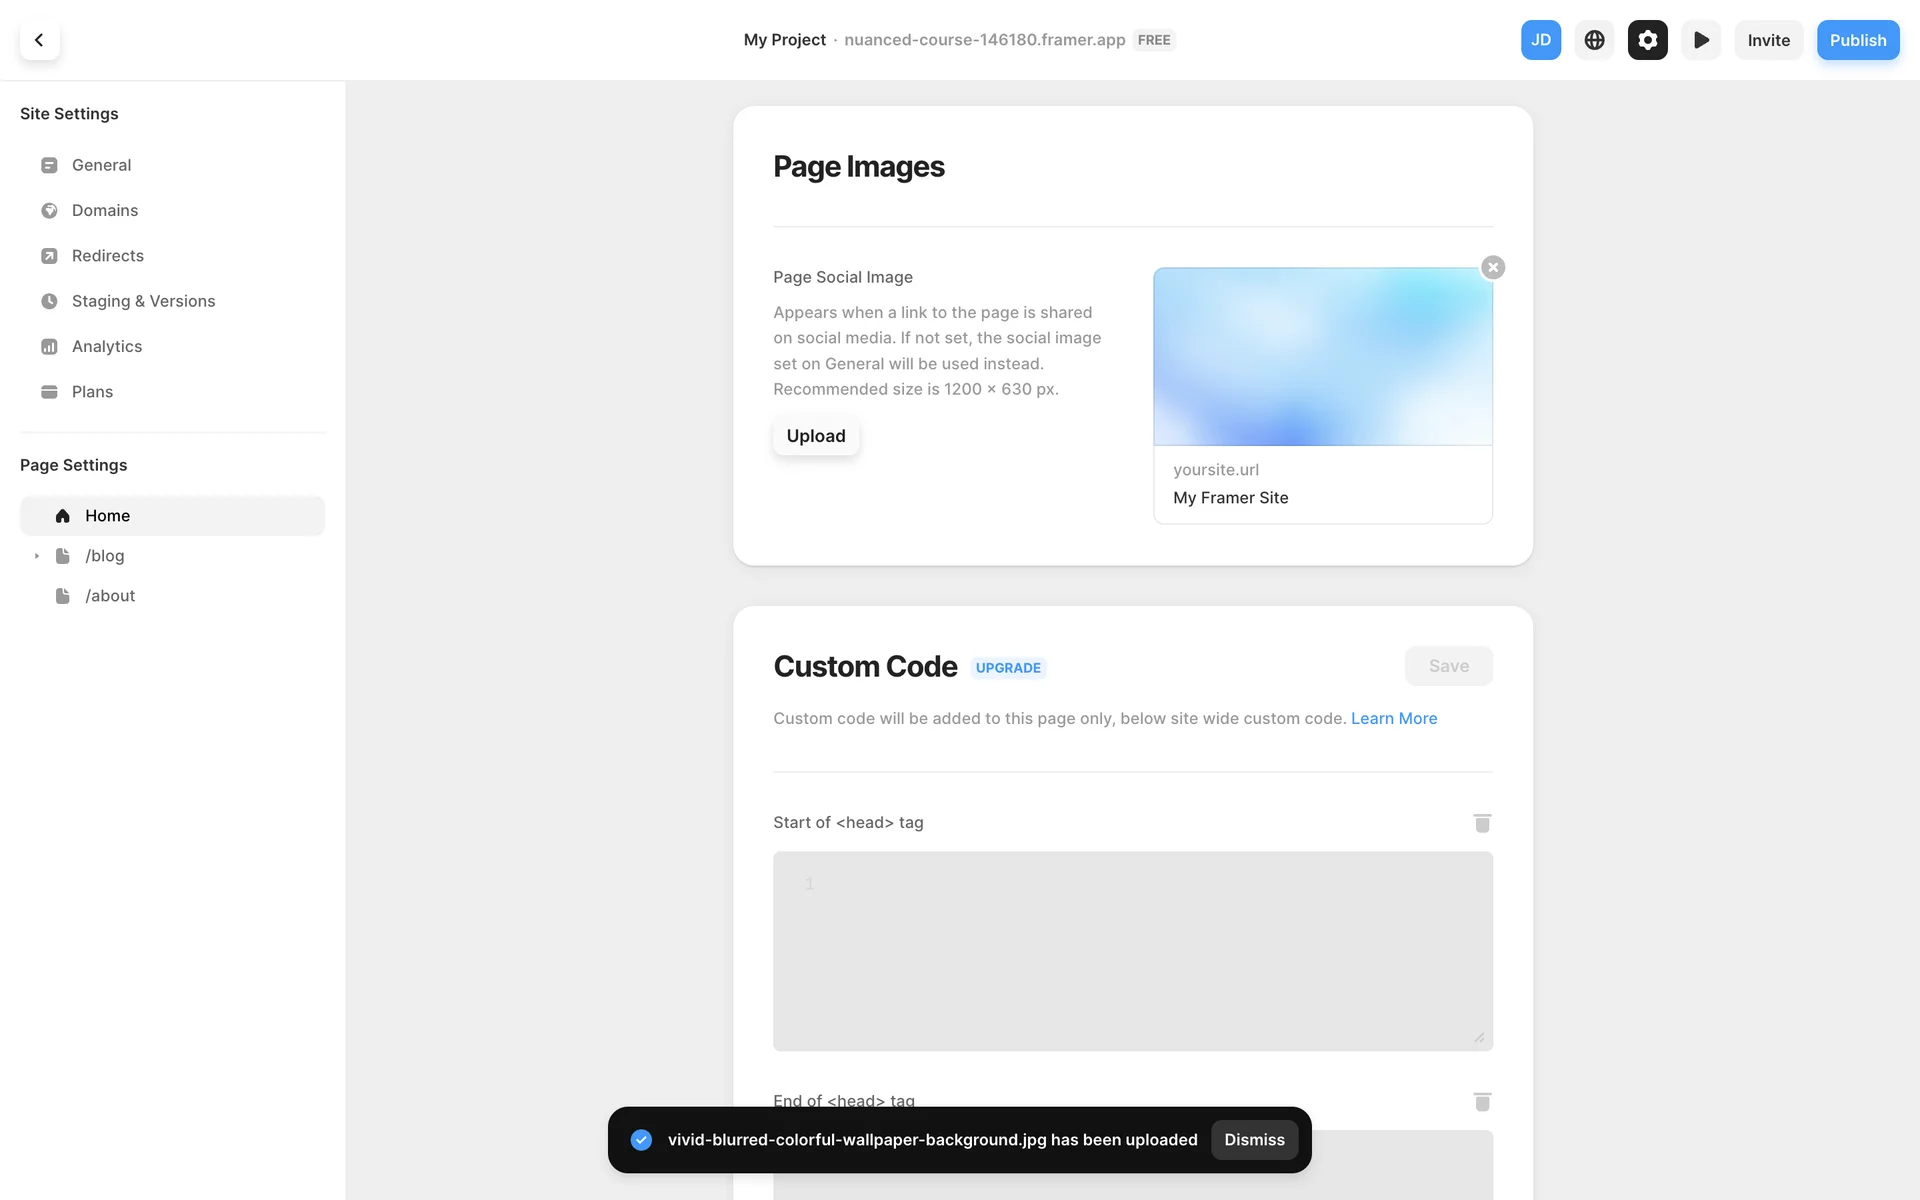
Task: Expand the /blog page tree
Action: point(37,556)
